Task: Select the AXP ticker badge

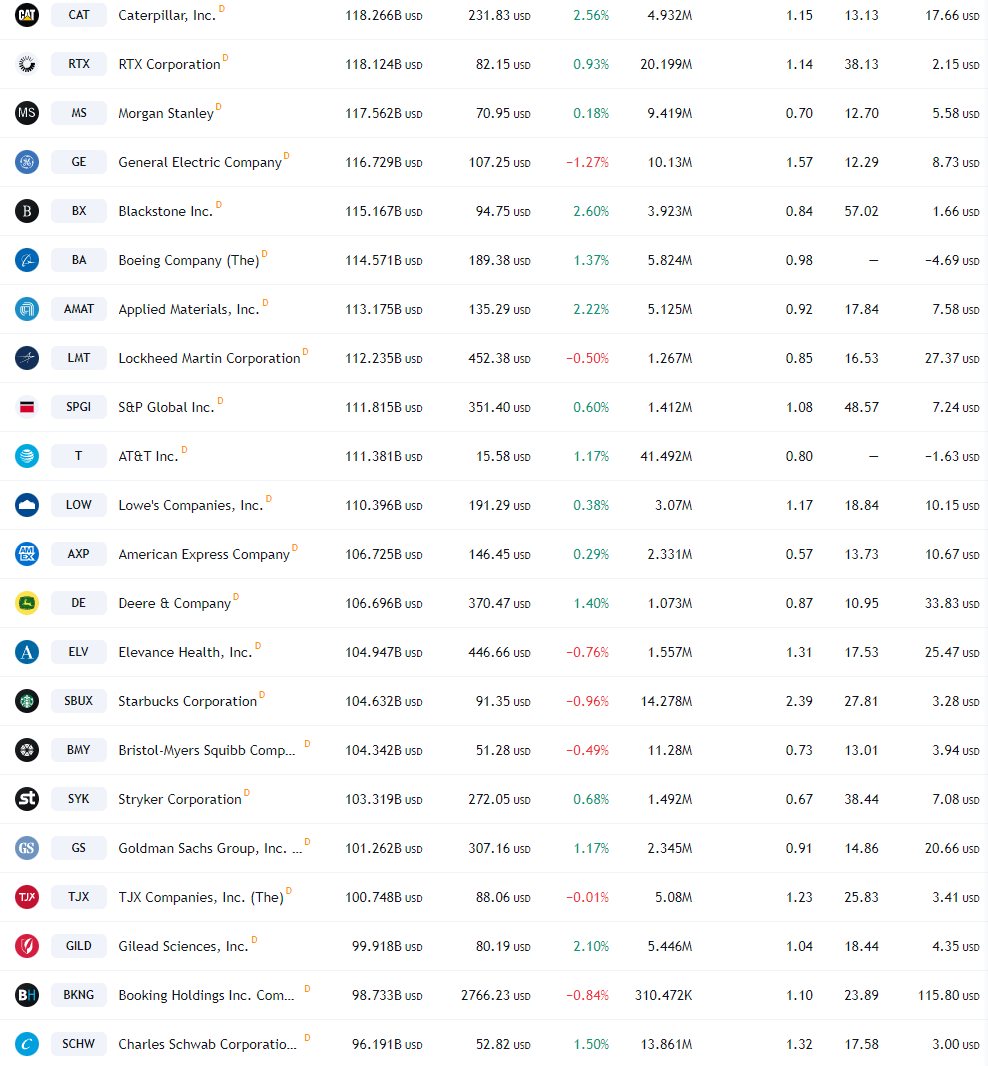Action: 79,553
